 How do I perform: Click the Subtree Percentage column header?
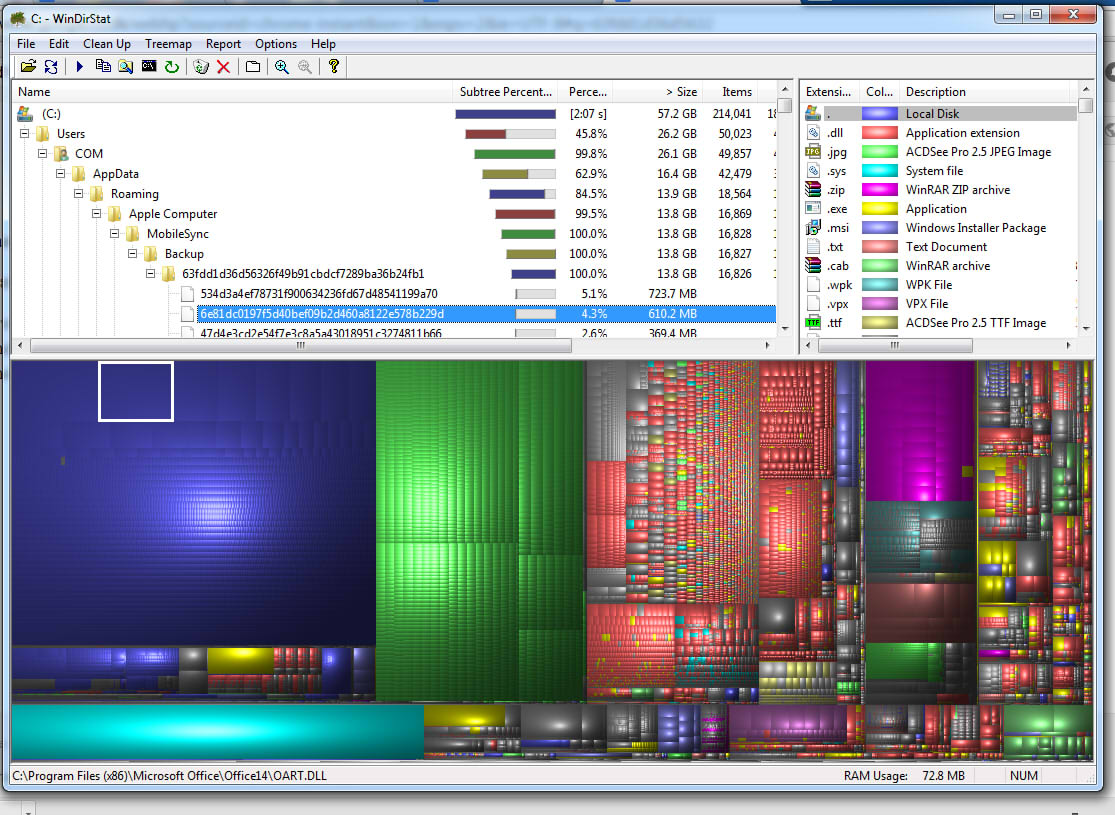505,92
